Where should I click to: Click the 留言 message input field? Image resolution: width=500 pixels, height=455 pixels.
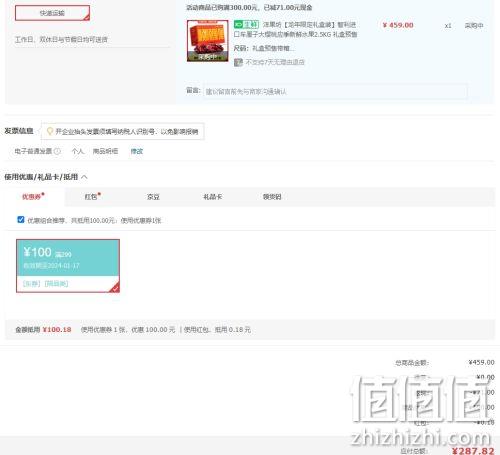[335, 91]
